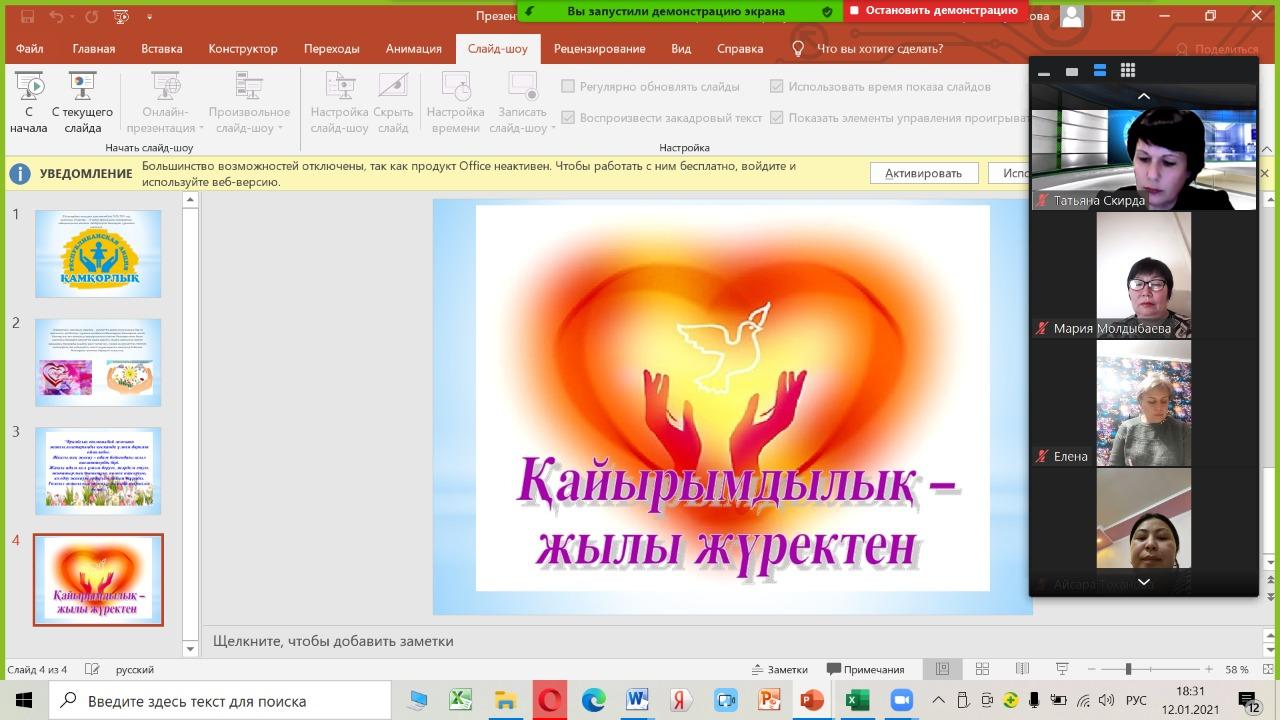Switch Zoom panel to gallery grid view

1128,70
